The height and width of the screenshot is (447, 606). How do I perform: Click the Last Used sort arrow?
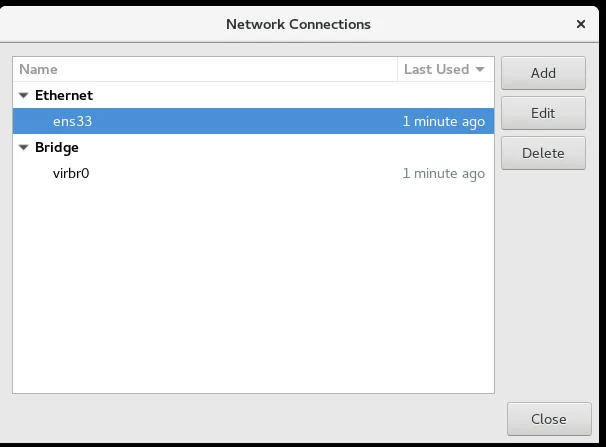pyautogui.click(x=480, y=70)
